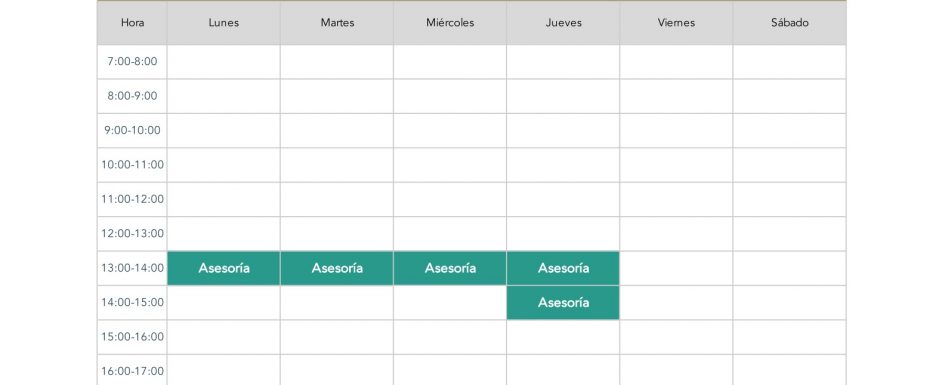This screenshot has height=385, width=945.
Task: Click the Lunes column header
Action: 224,23
